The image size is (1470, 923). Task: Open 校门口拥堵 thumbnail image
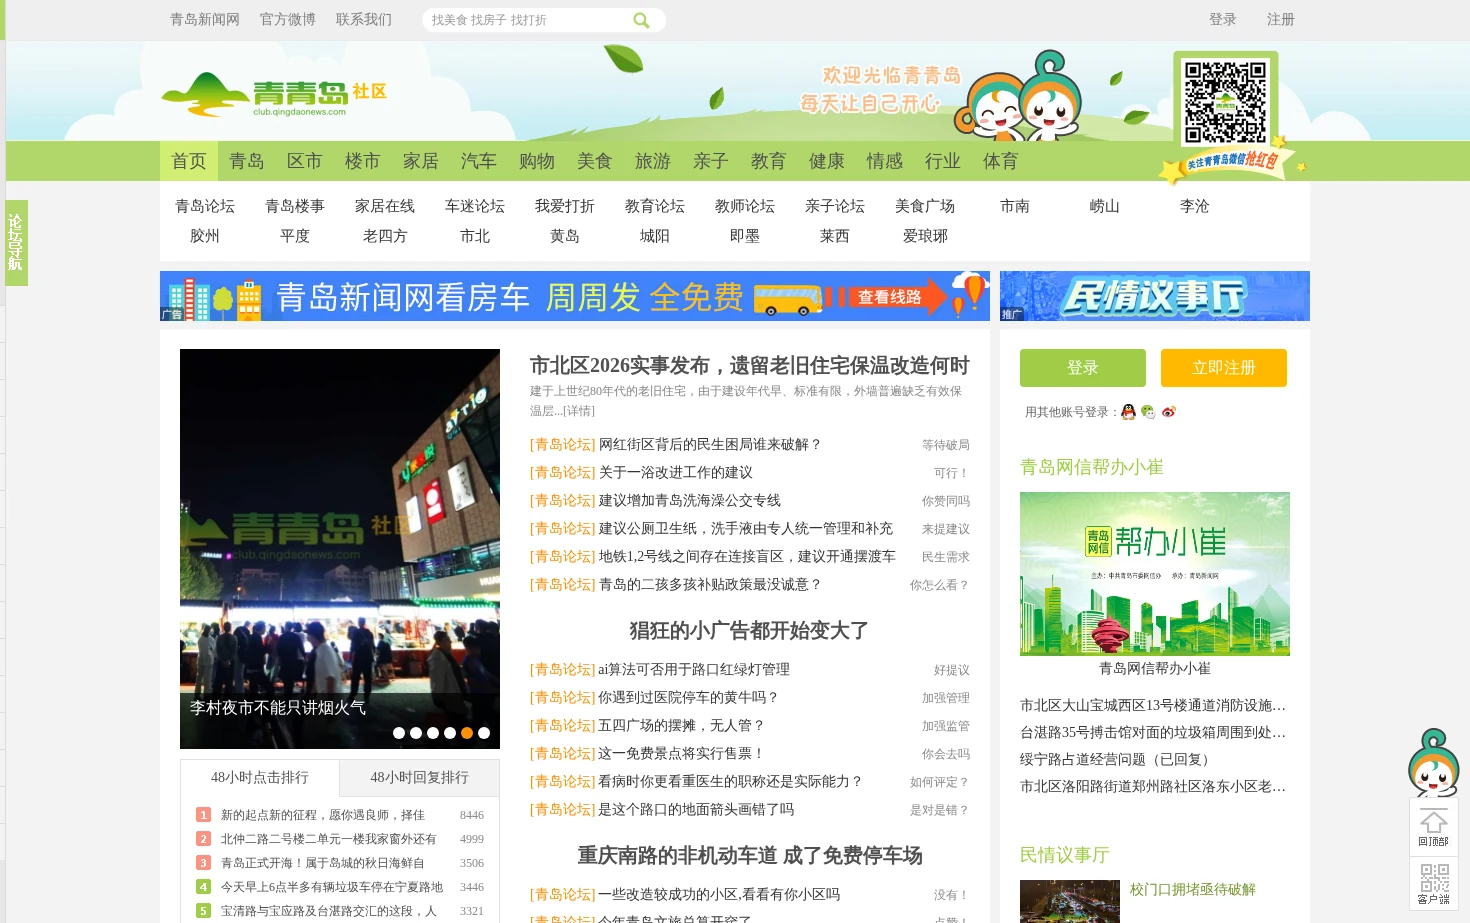tap(1070, 901)
